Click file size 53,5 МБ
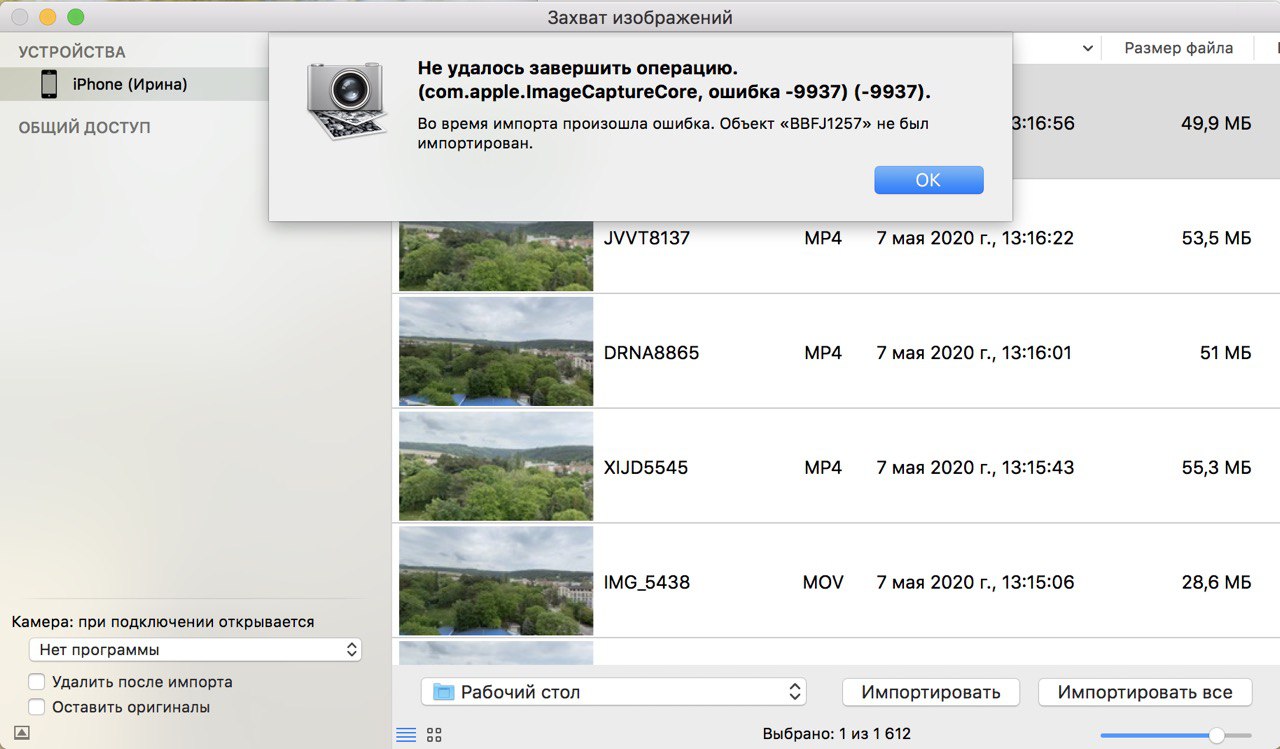This screenshot has height=749, width=1280. coord(1216,238)
